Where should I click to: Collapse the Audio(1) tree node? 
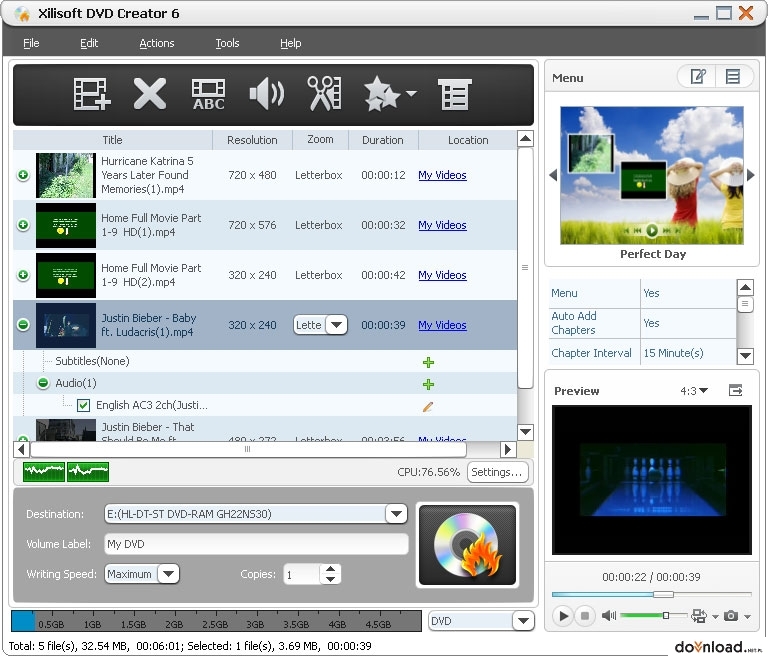click(x=43, y=383)
